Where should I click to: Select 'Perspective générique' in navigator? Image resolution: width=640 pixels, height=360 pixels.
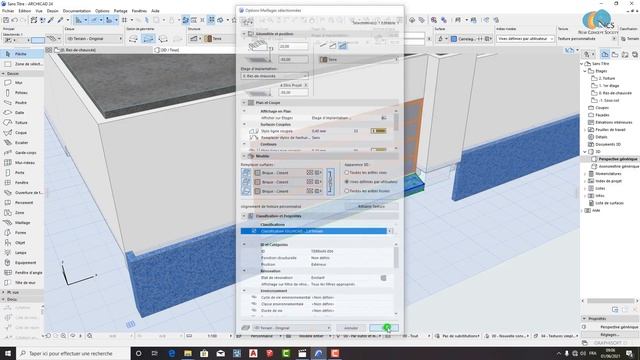point(618,159)
